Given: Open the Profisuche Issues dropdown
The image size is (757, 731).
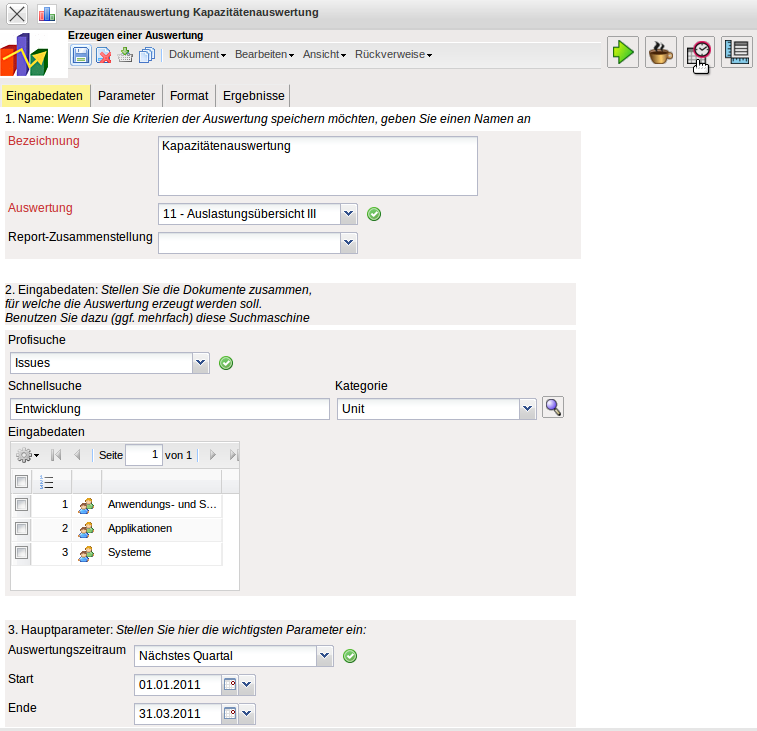Looking at the screenshot, I should coord(200,363).
